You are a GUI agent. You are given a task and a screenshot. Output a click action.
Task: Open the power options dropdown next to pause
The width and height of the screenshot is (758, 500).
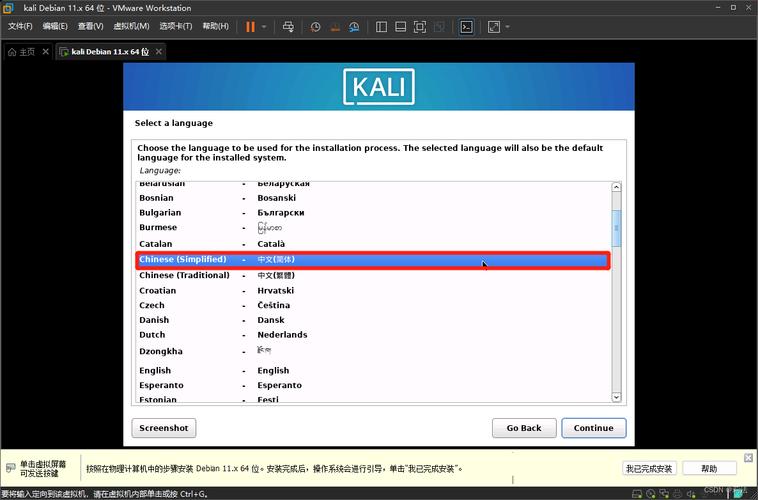pos(264,27)
